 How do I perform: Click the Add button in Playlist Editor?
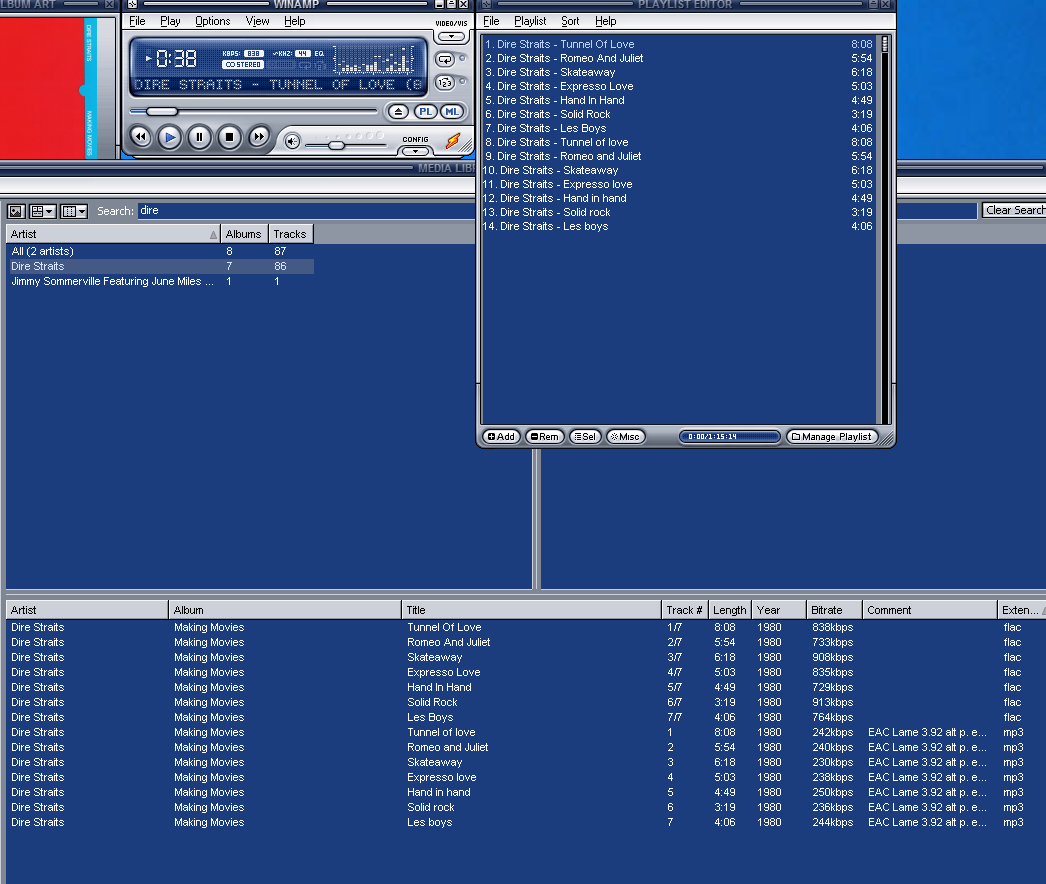501,436
